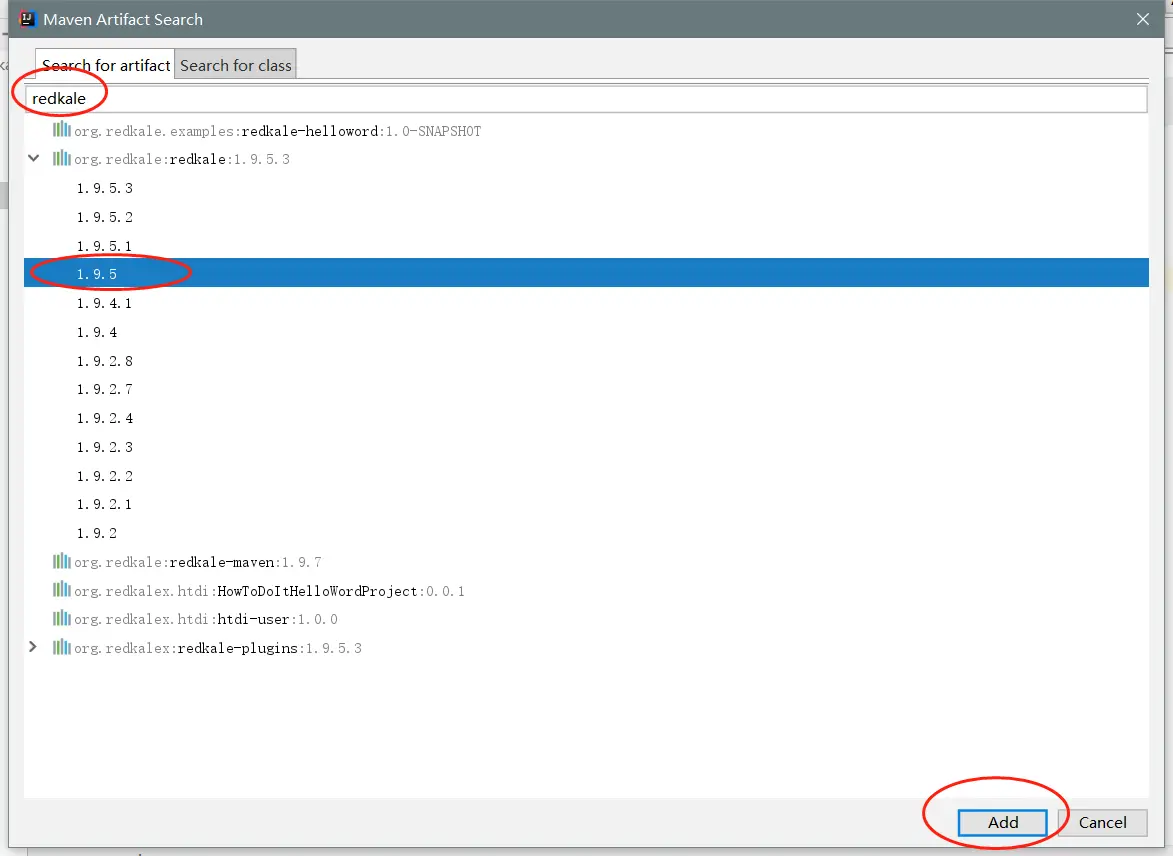This screenshot has width=1173, height=856.
Task: Select version 1.9.4.1
Action: point(104,303)
